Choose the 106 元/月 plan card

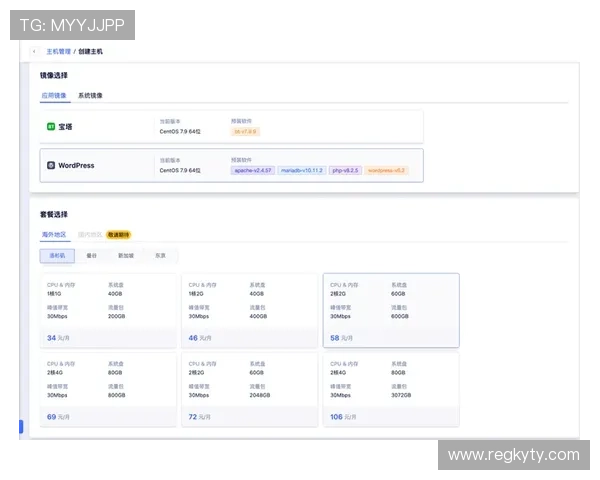(391, 389)
